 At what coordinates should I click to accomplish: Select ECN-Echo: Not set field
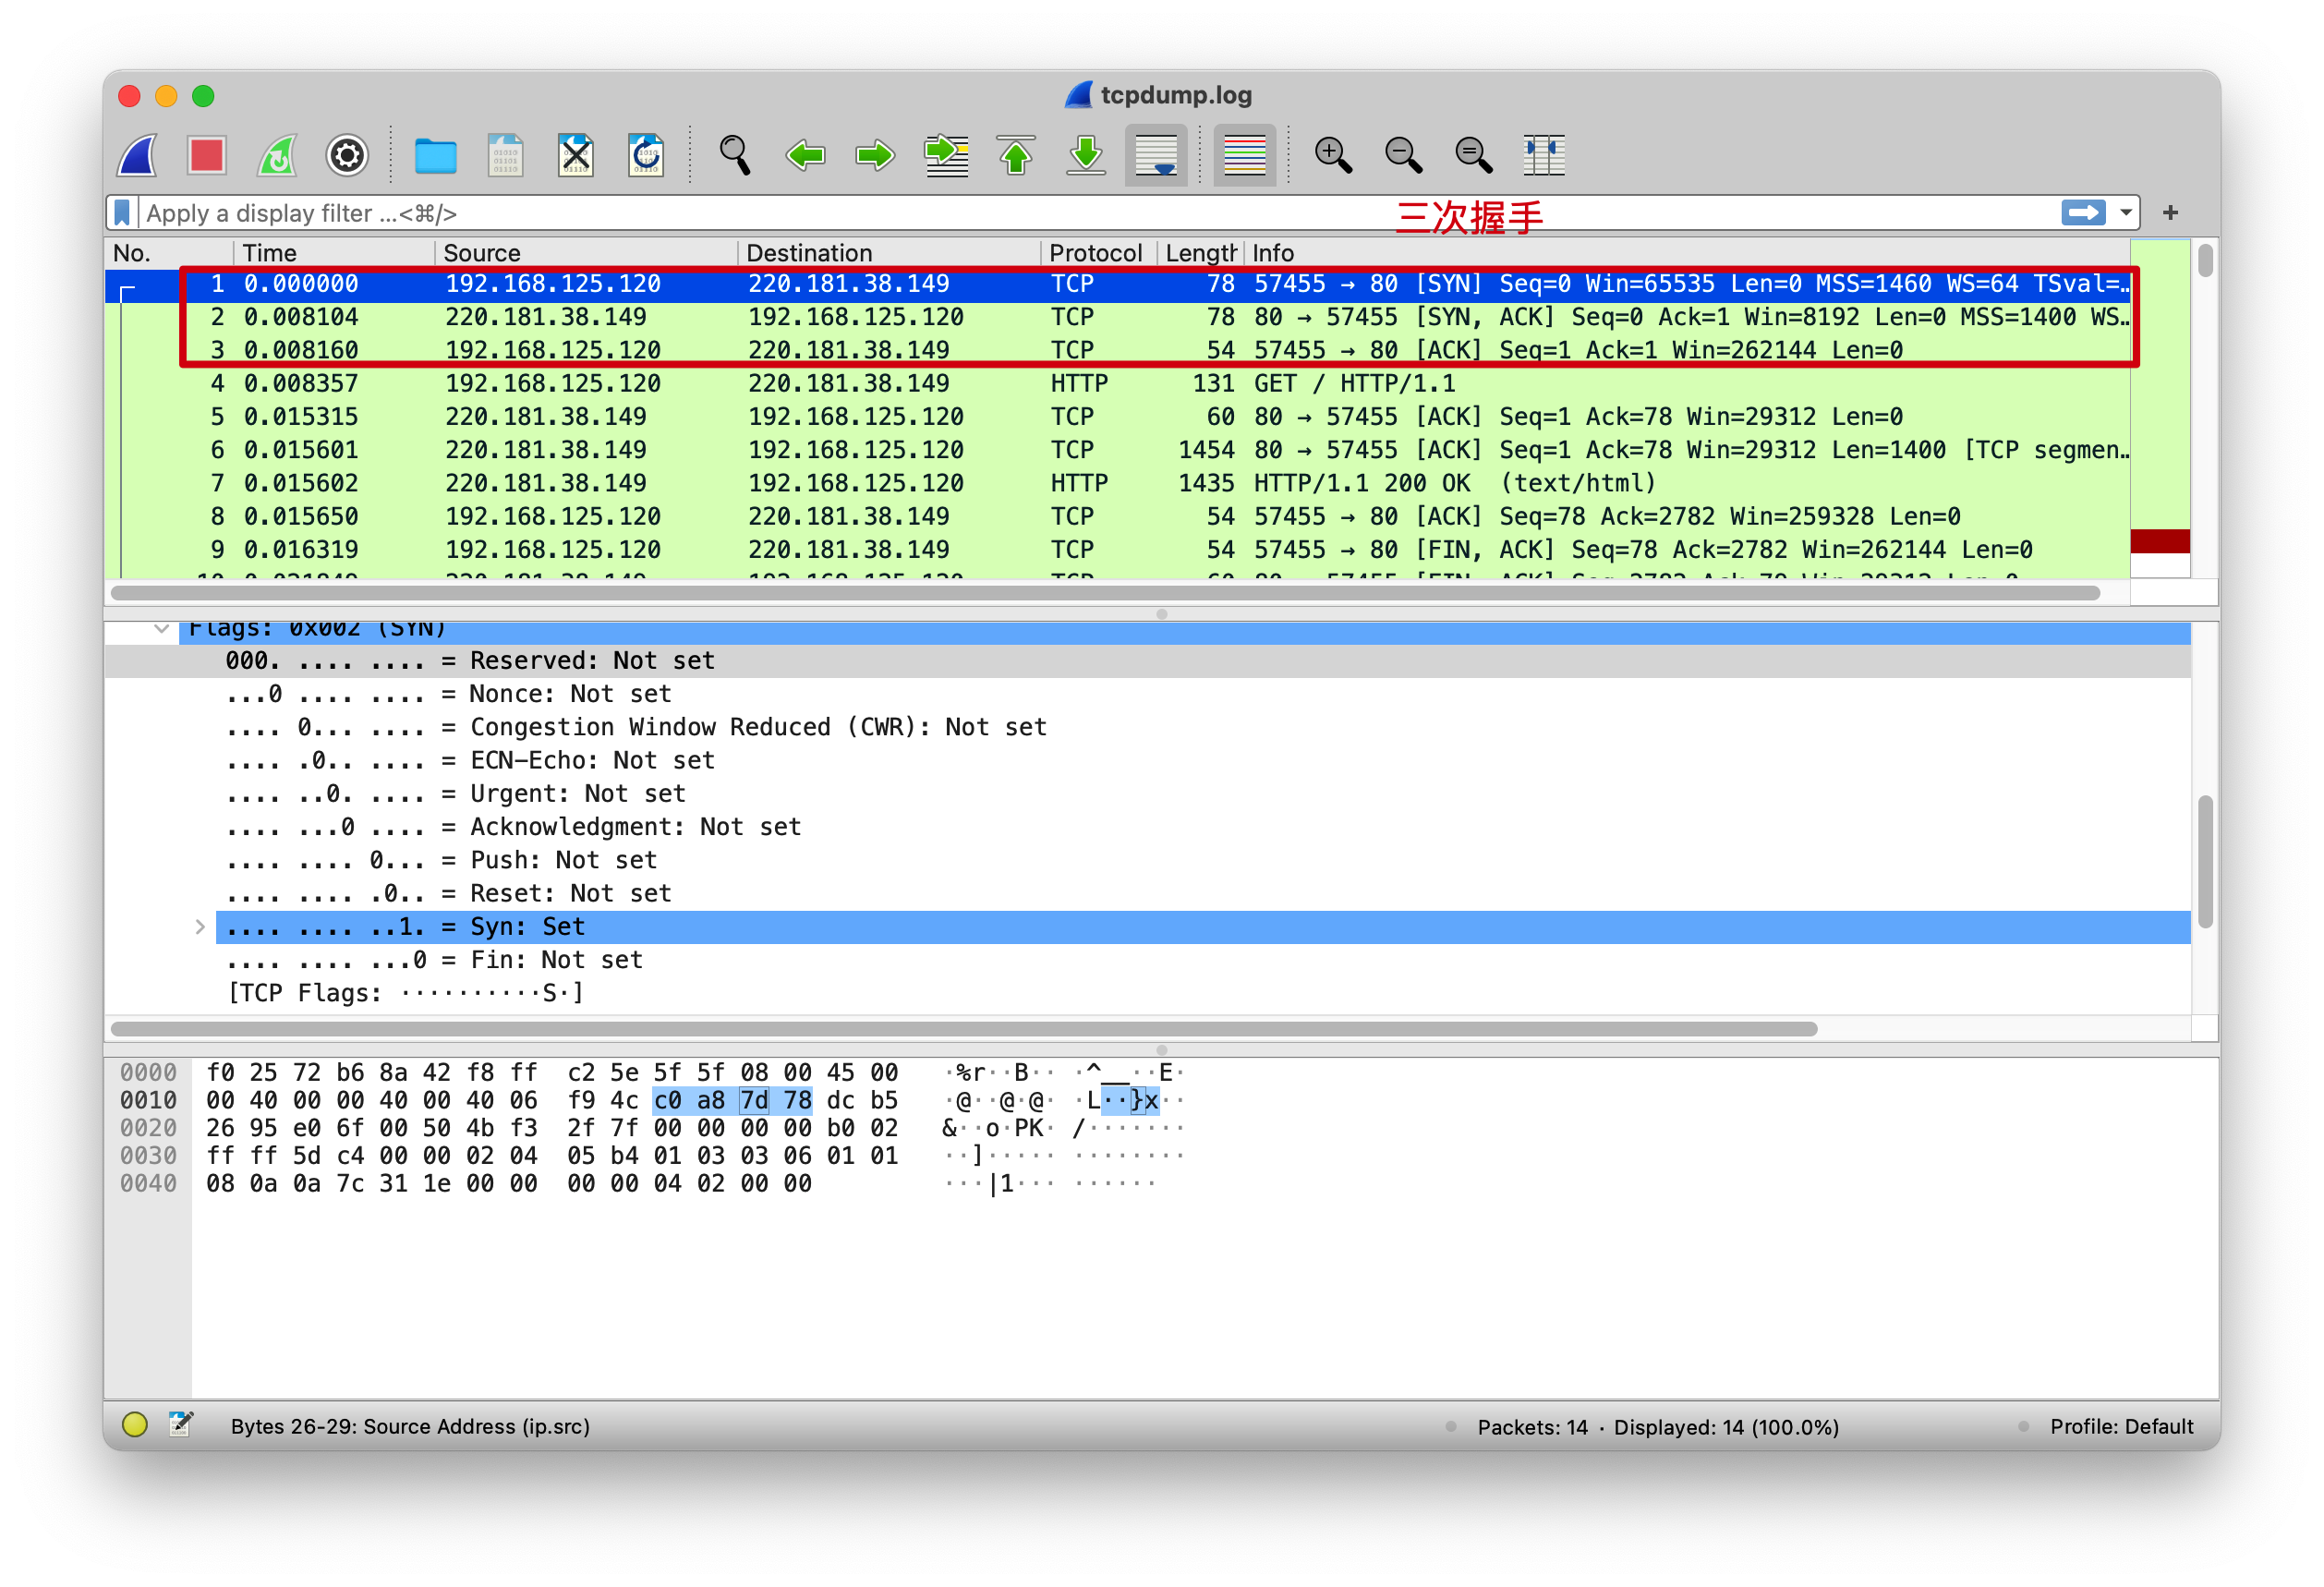pos(1148,760)
